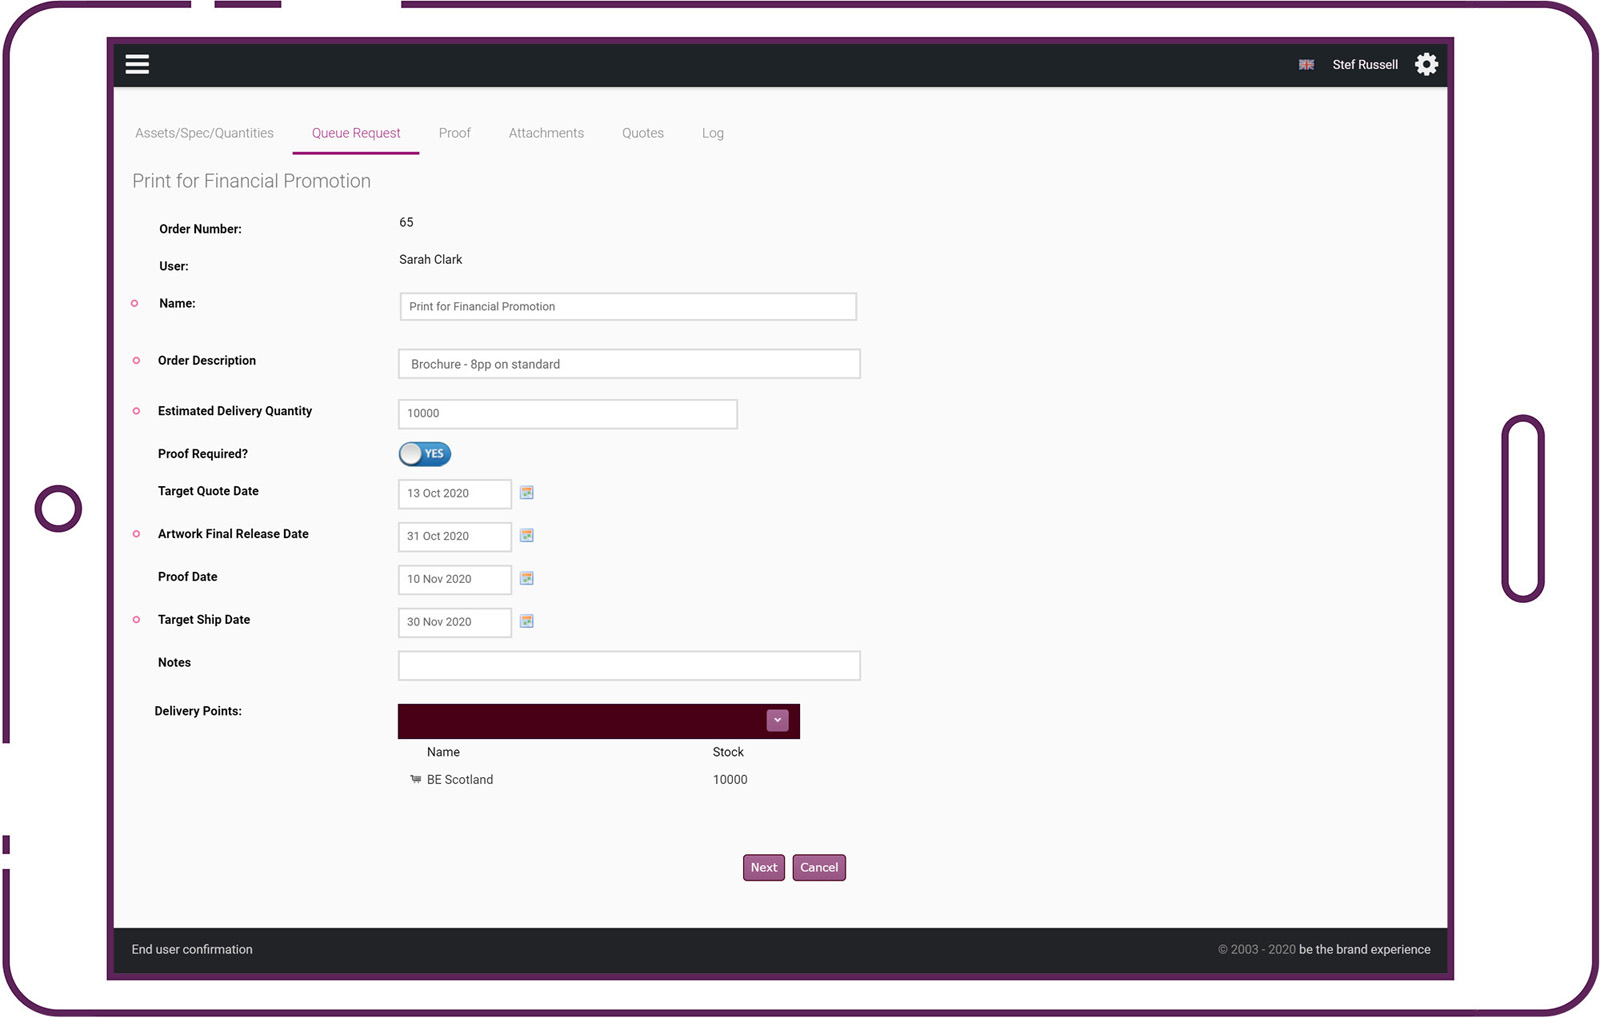This screenshot has width=1600, height=1018.
Task: Edit the Order Description field
Action: click(629, 364)
